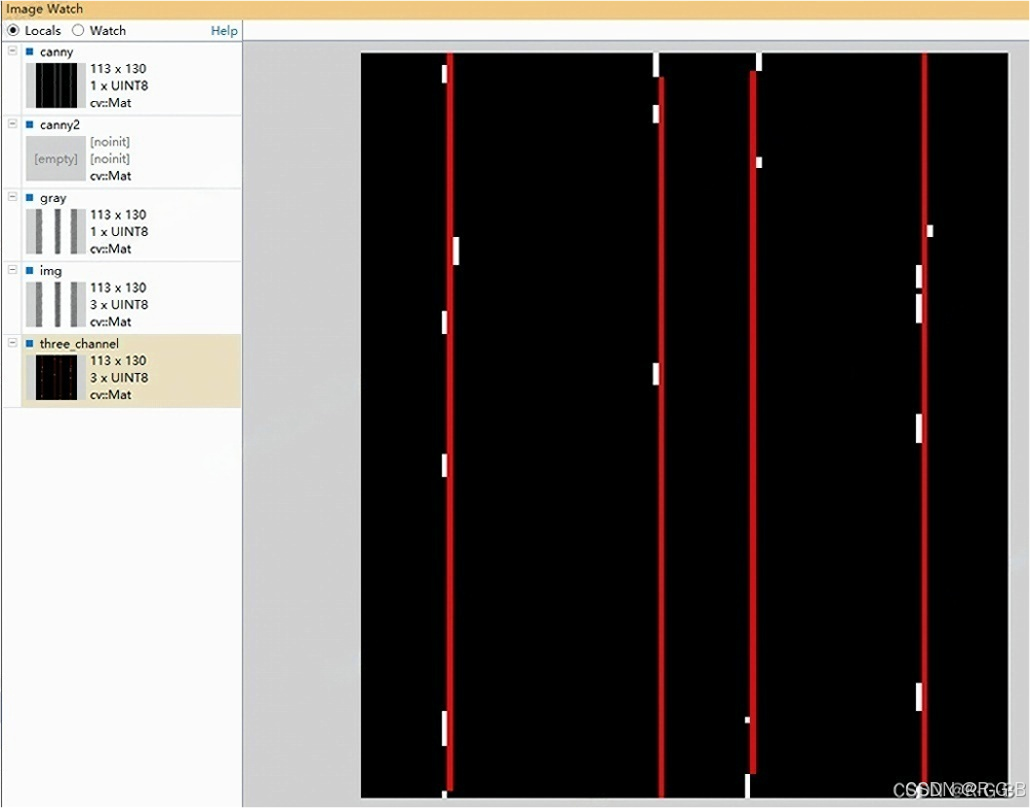Select the img image thumbnail
Viewport: 1030px width, 808px height.
point(56,304)
